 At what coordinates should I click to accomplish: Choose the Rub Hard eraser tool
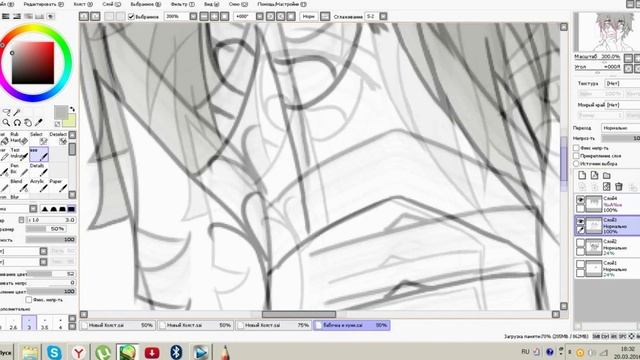19,138
